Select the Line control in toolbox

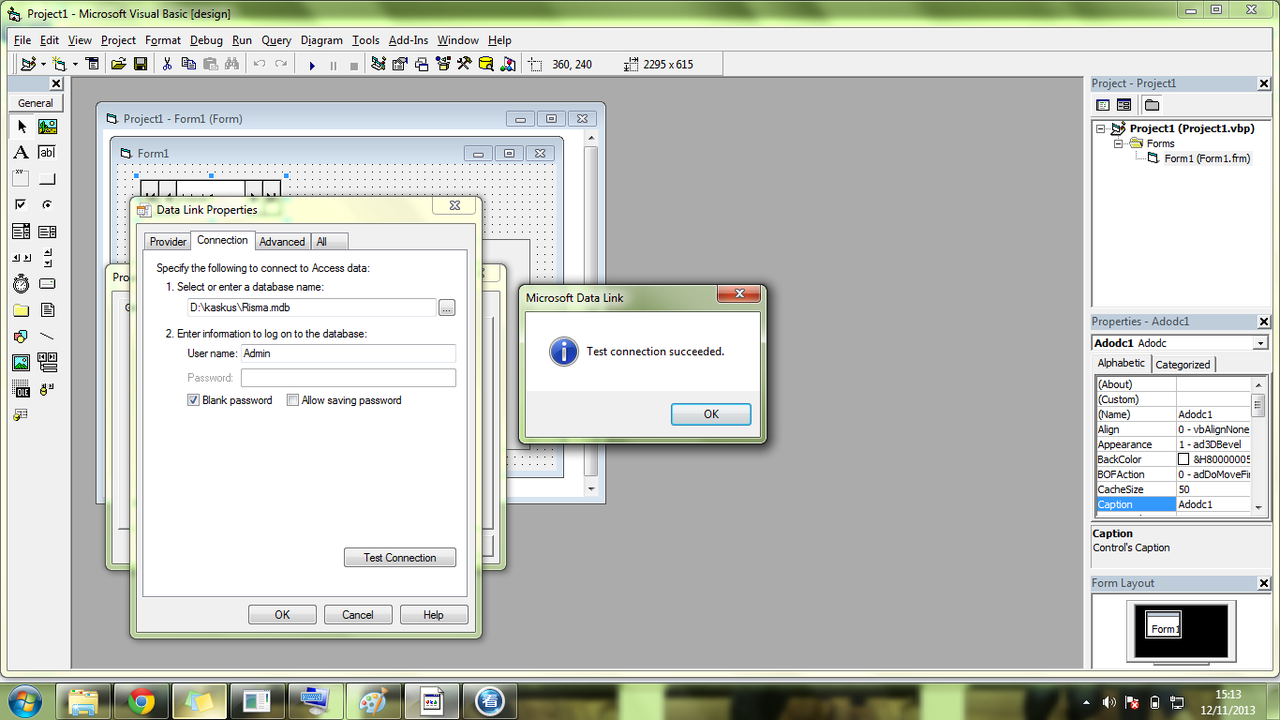tap(47, 336)
